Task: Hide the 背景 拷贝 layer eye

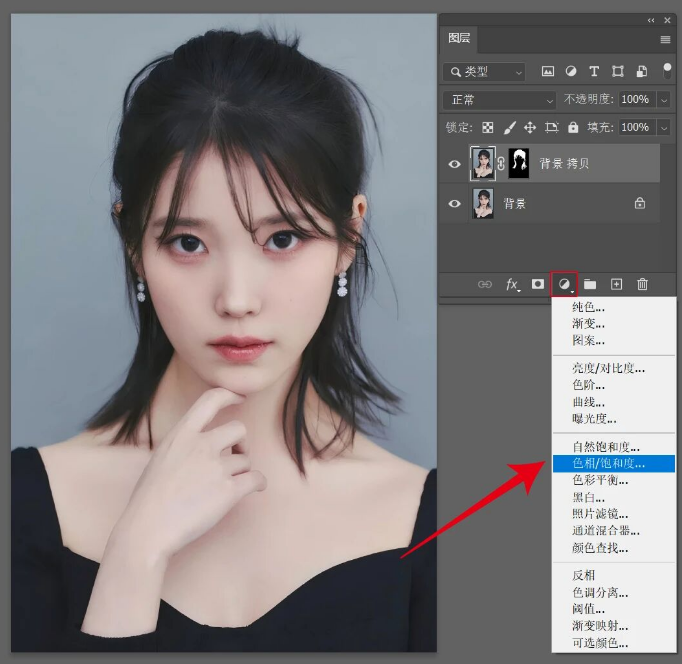Action: (x=455, y=164)
